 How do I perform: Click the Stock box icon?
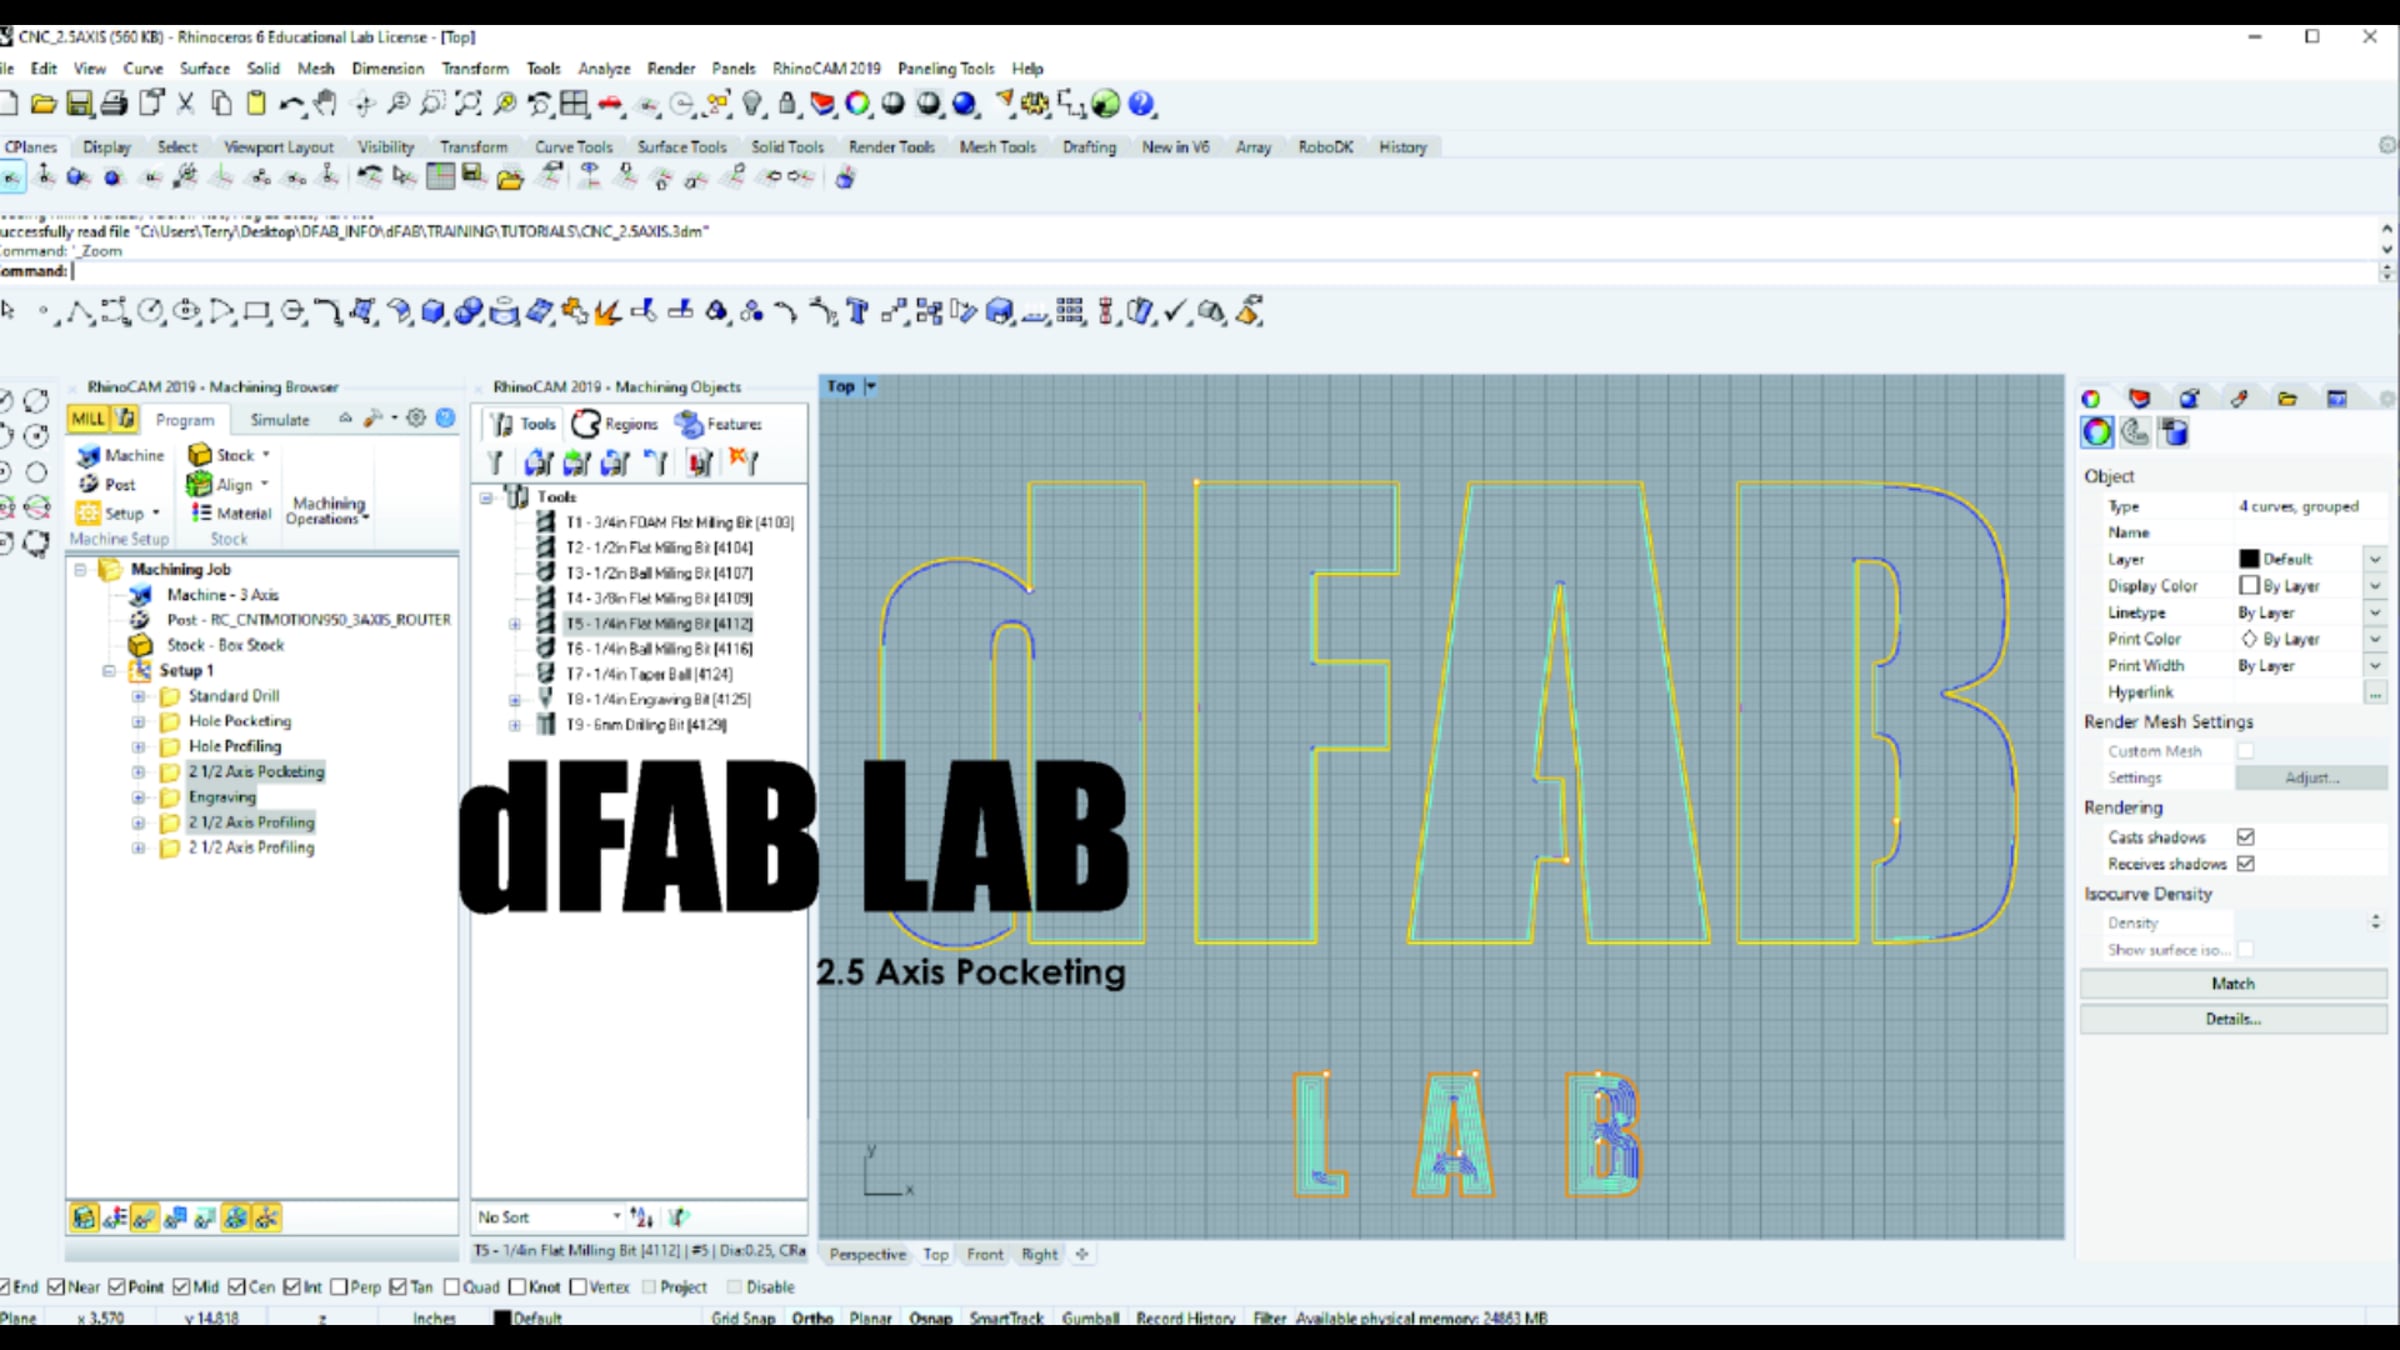[200, 455]
